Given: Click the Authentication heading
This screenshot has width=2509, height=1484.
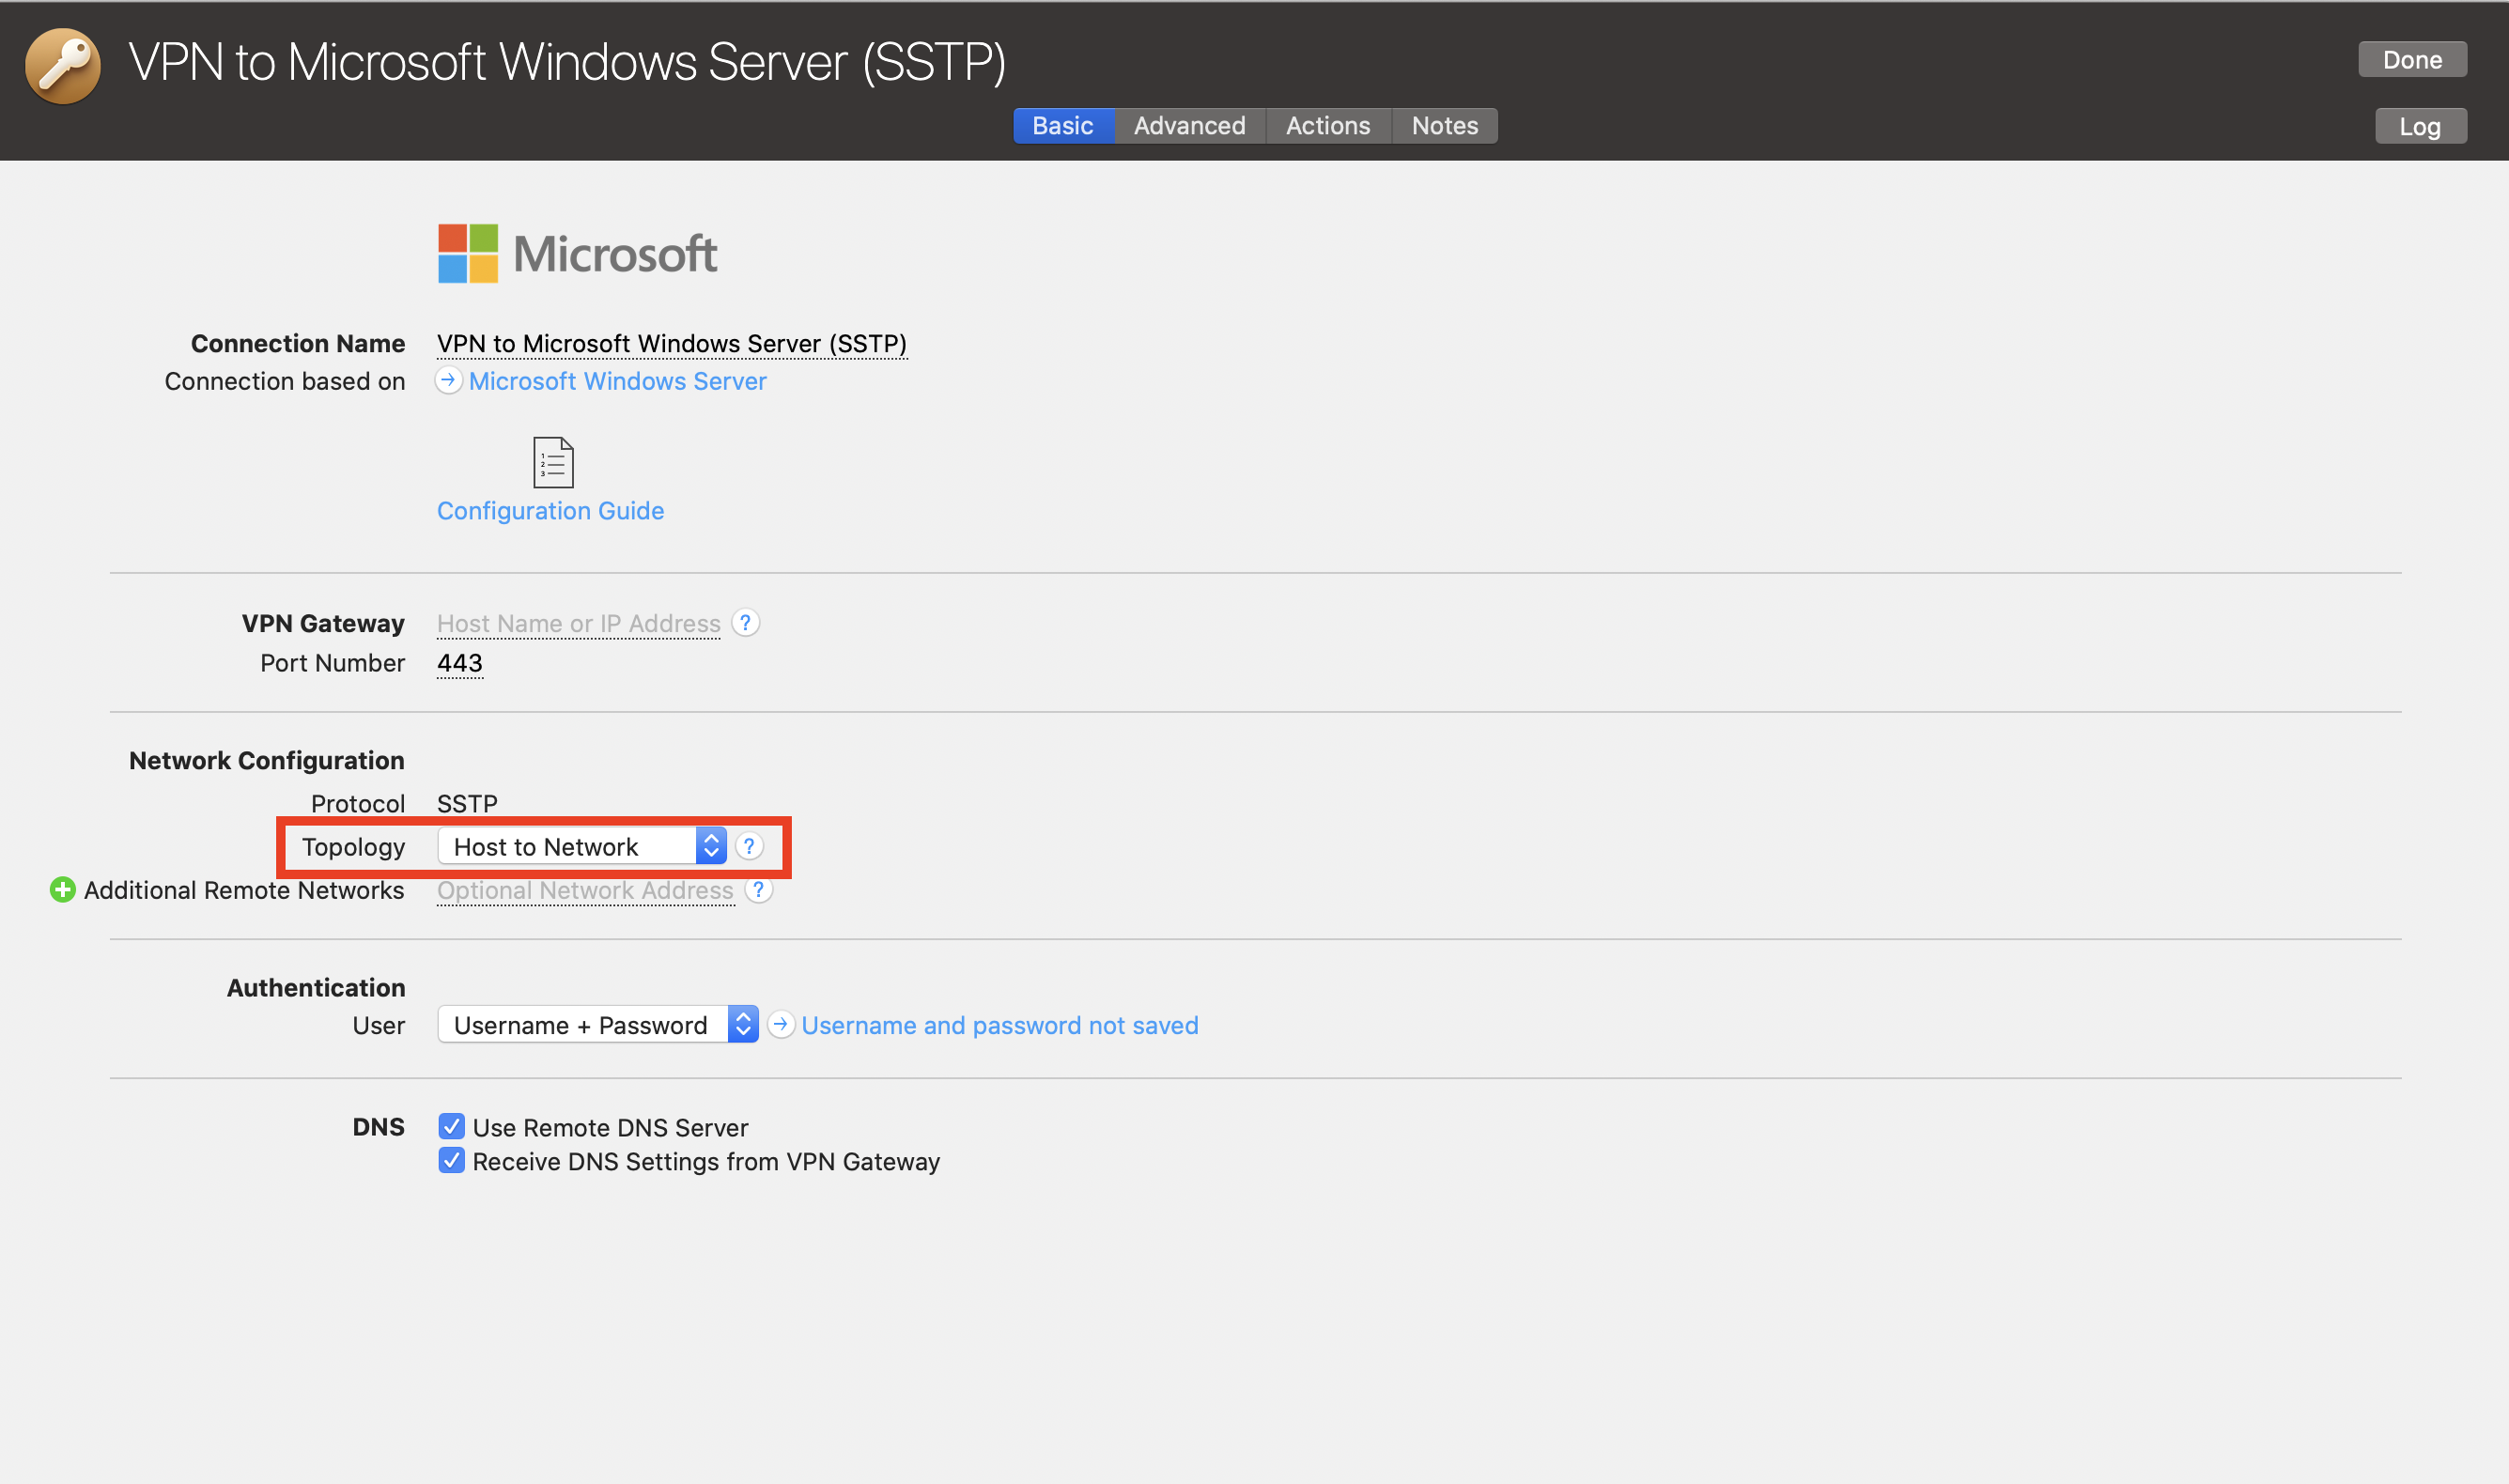Looking at the screenshot, I should (x=316, y=988).
